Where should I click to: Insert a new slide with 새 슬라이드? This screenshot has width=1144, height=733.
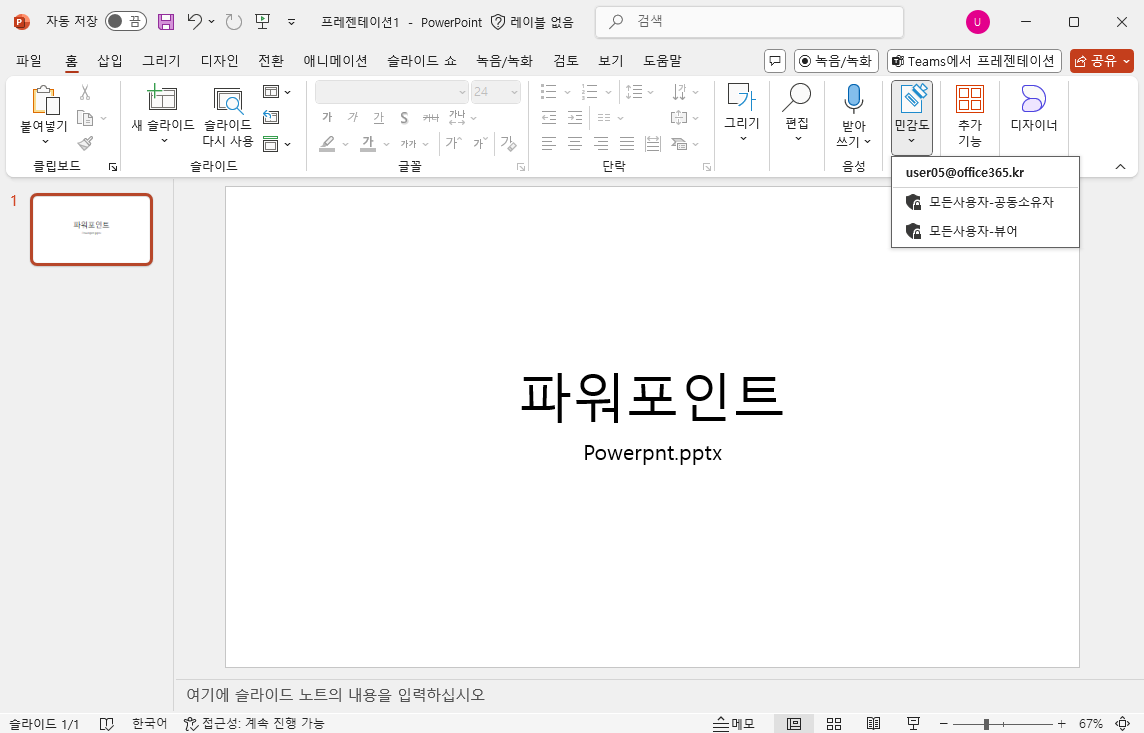pyautogui.click(x=163, y=110)
